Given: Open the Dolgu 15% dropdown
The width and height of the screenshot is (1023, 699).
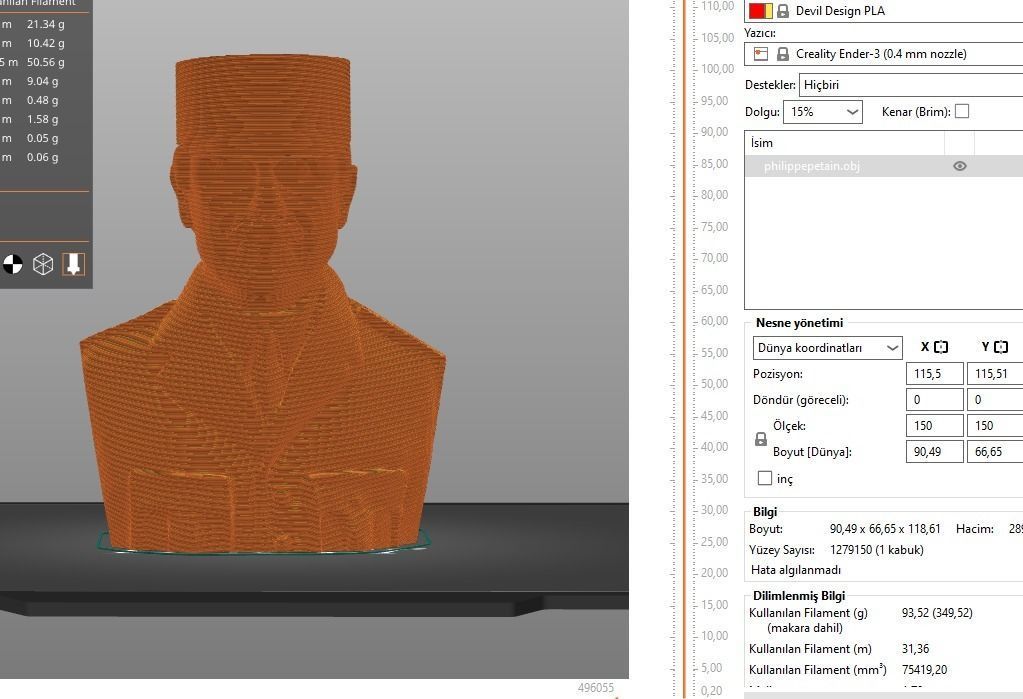Looking at the screenshot, I should click(x=823, y=112).
